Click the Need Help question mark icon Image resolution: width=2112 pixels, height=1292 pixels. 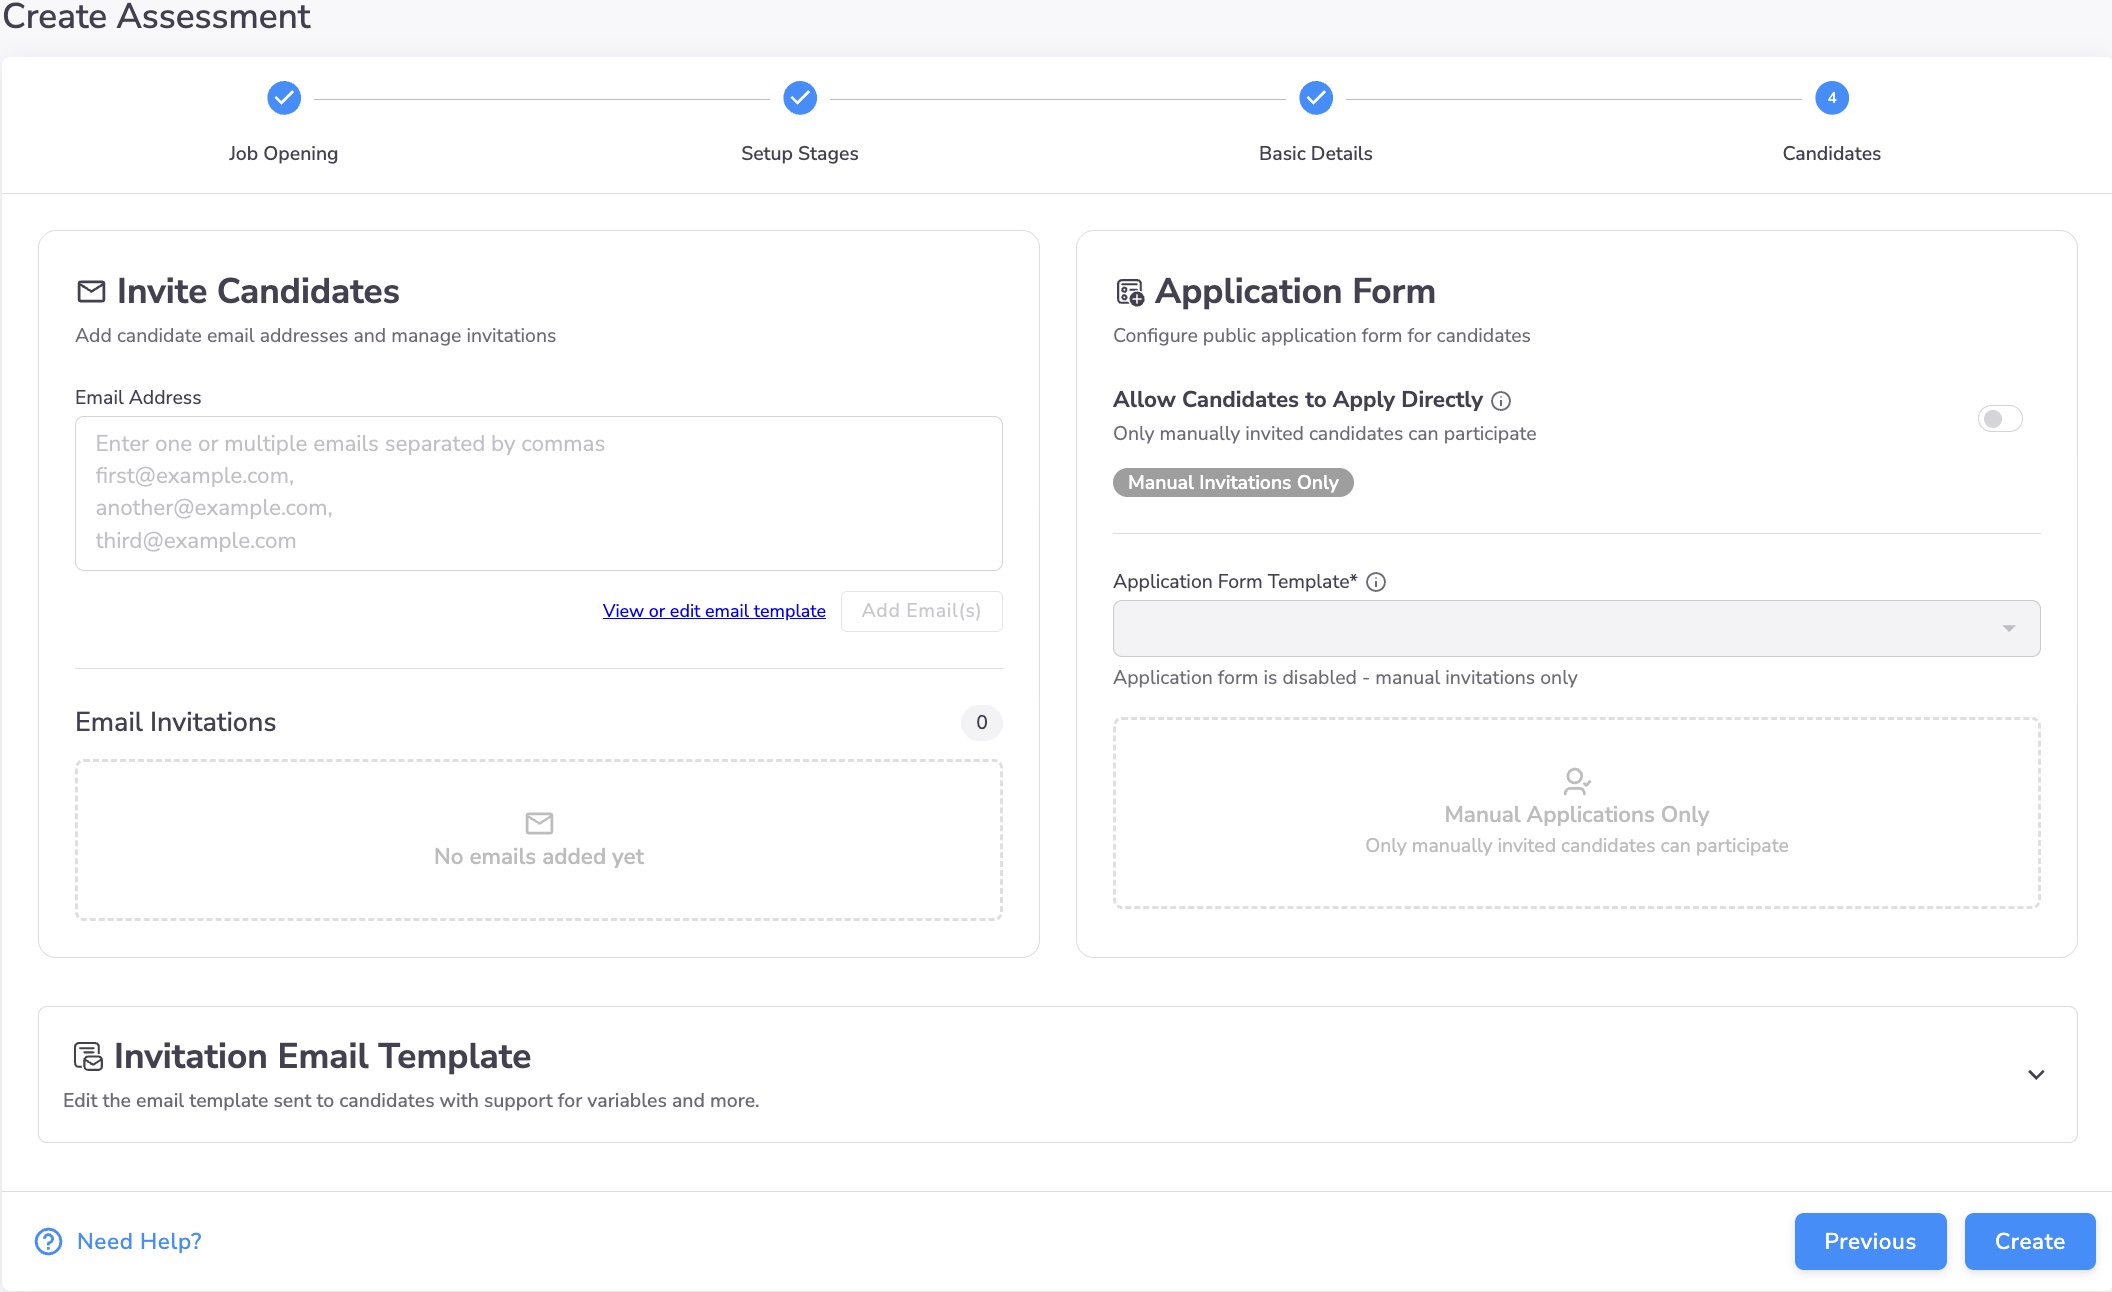coord(48,1241)
